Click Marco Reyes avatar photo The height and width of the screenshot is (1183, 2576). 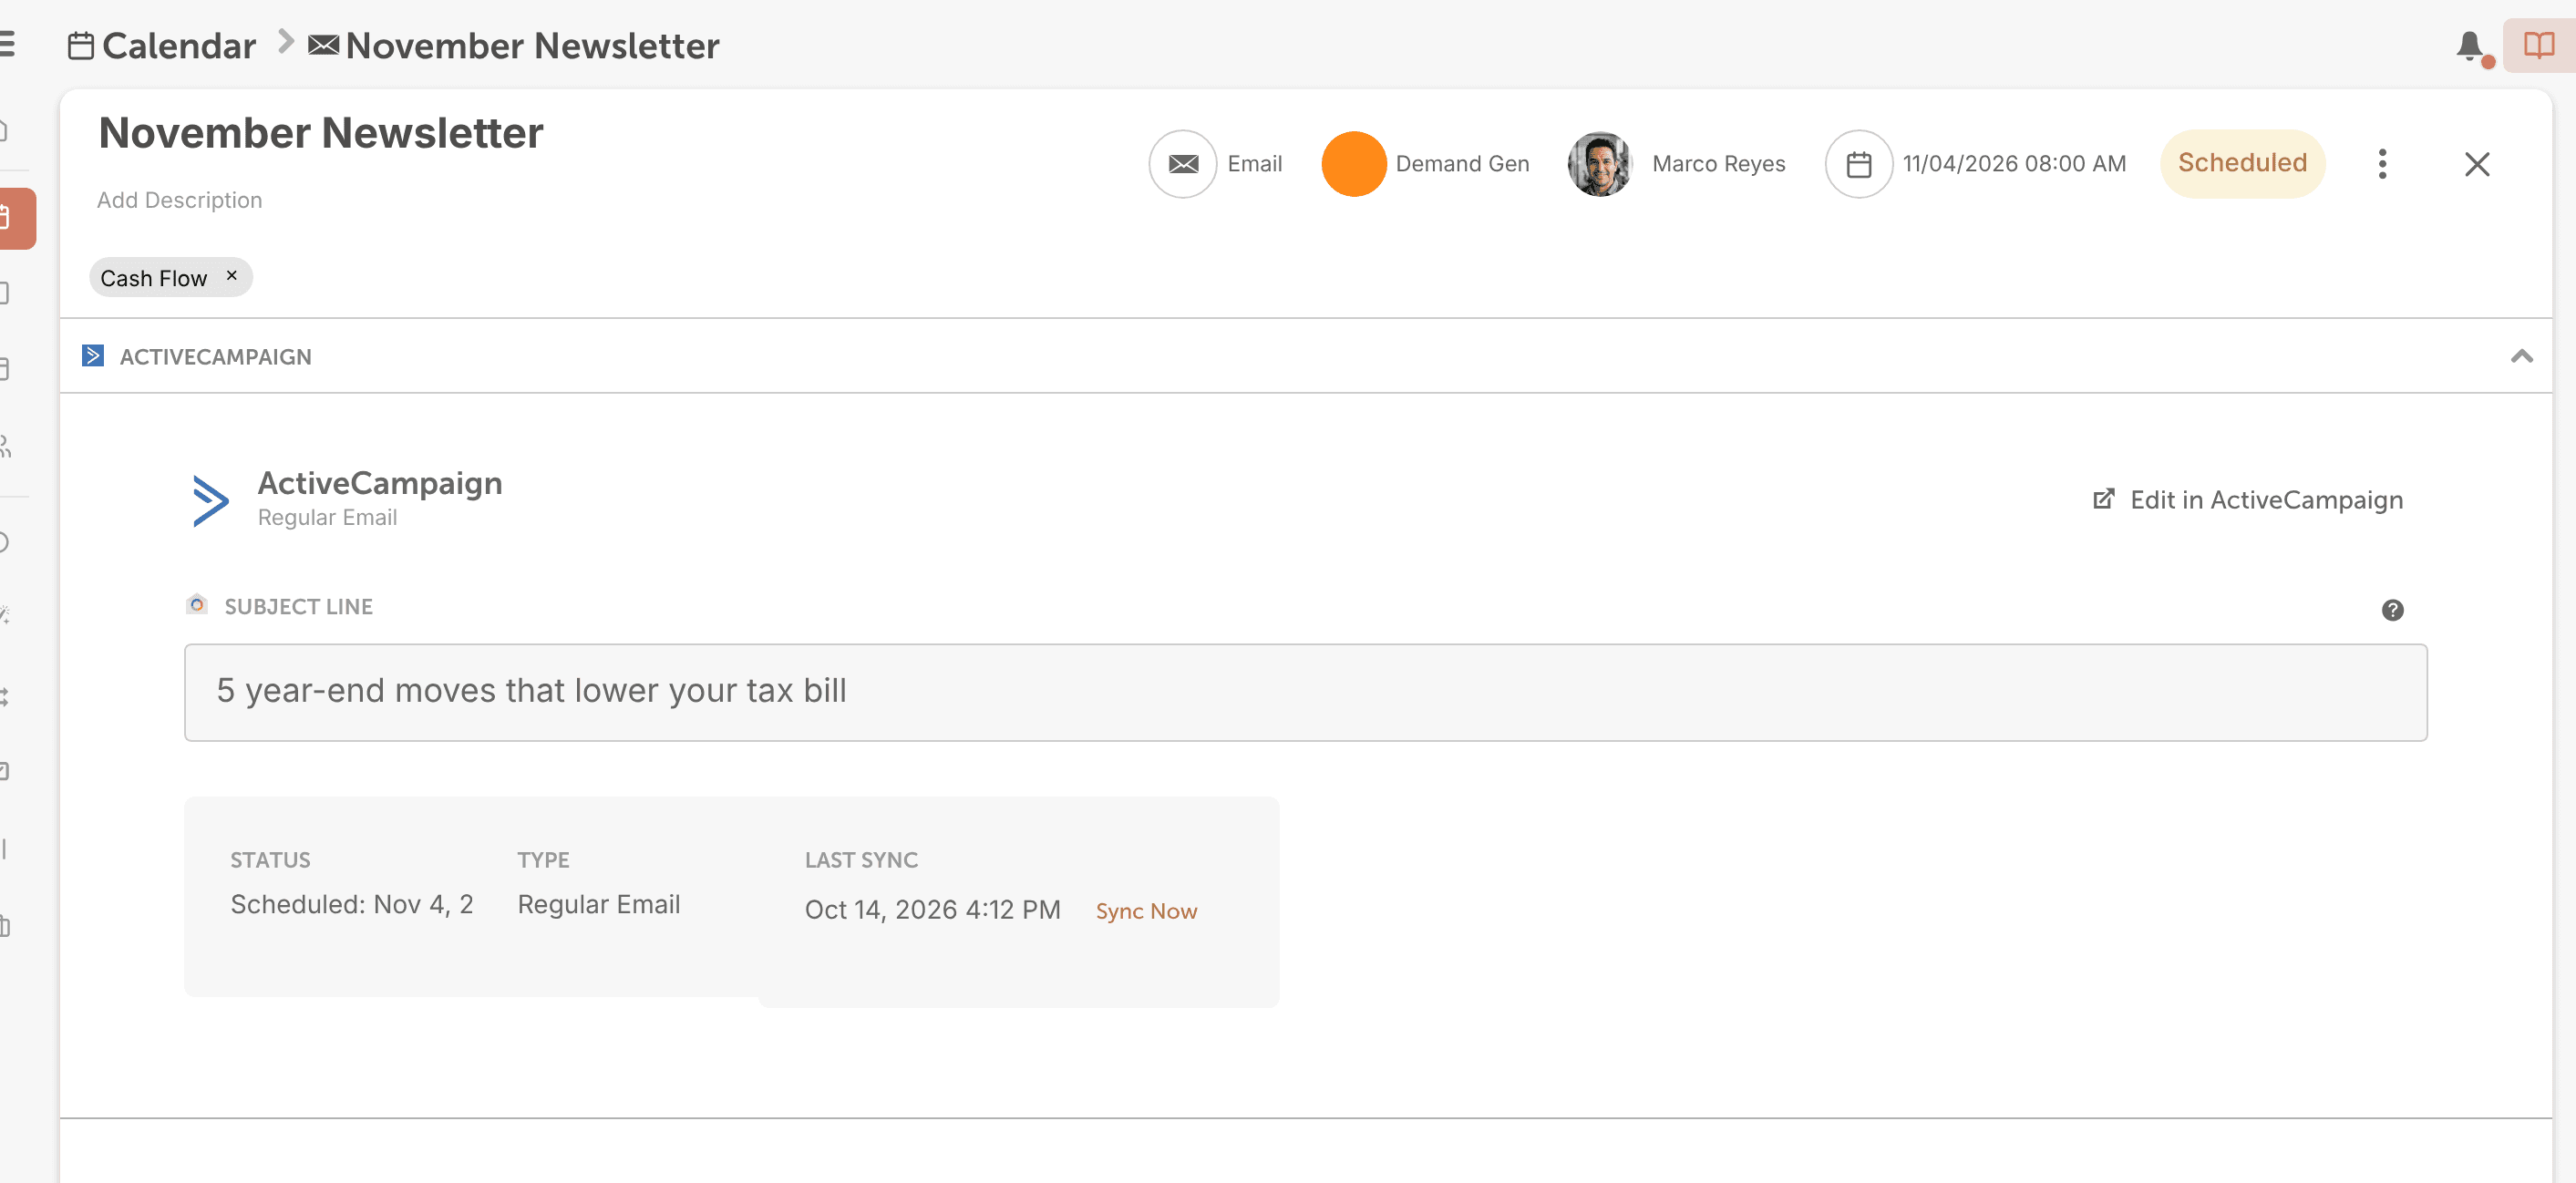[x=1599, y=164]
